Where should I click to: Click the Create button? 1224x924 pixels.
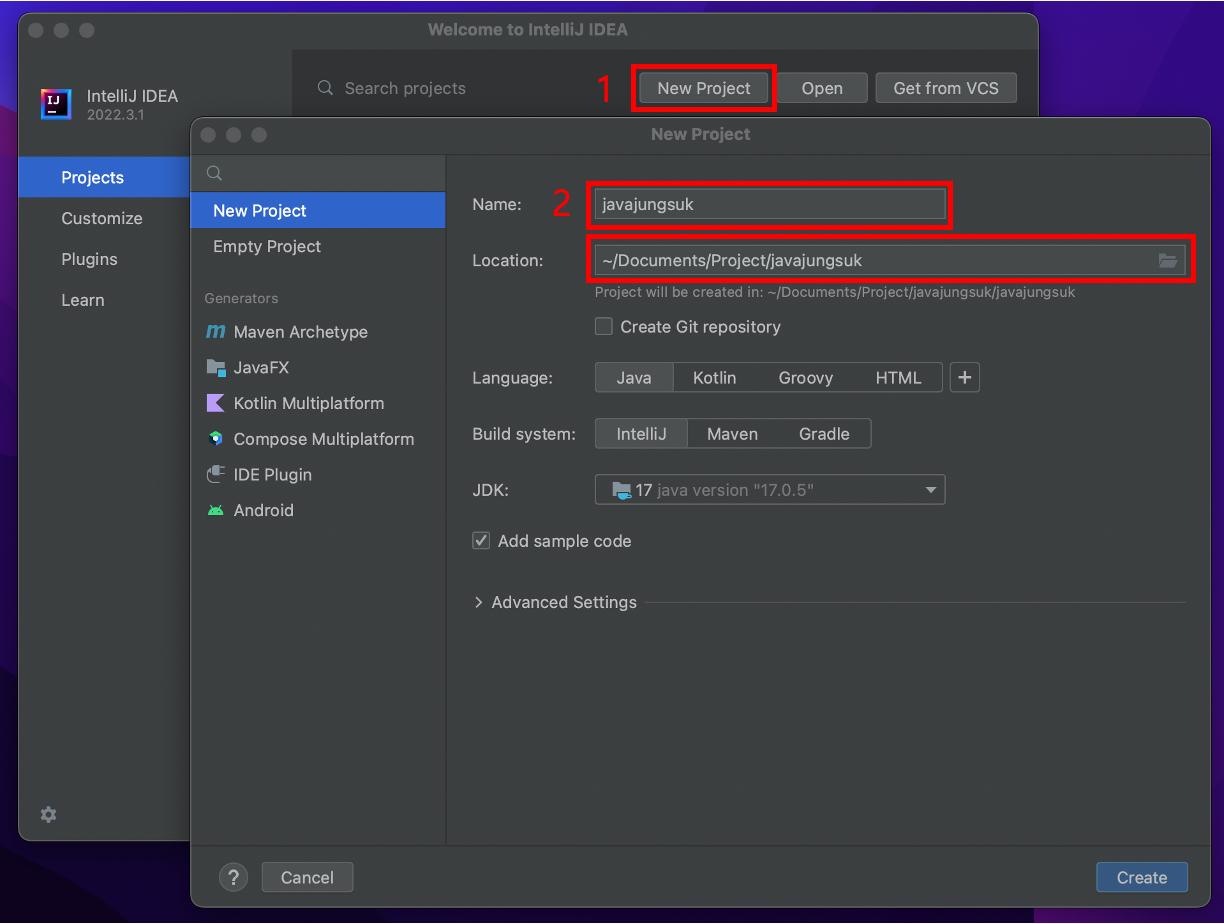[x=1142, y=877]
